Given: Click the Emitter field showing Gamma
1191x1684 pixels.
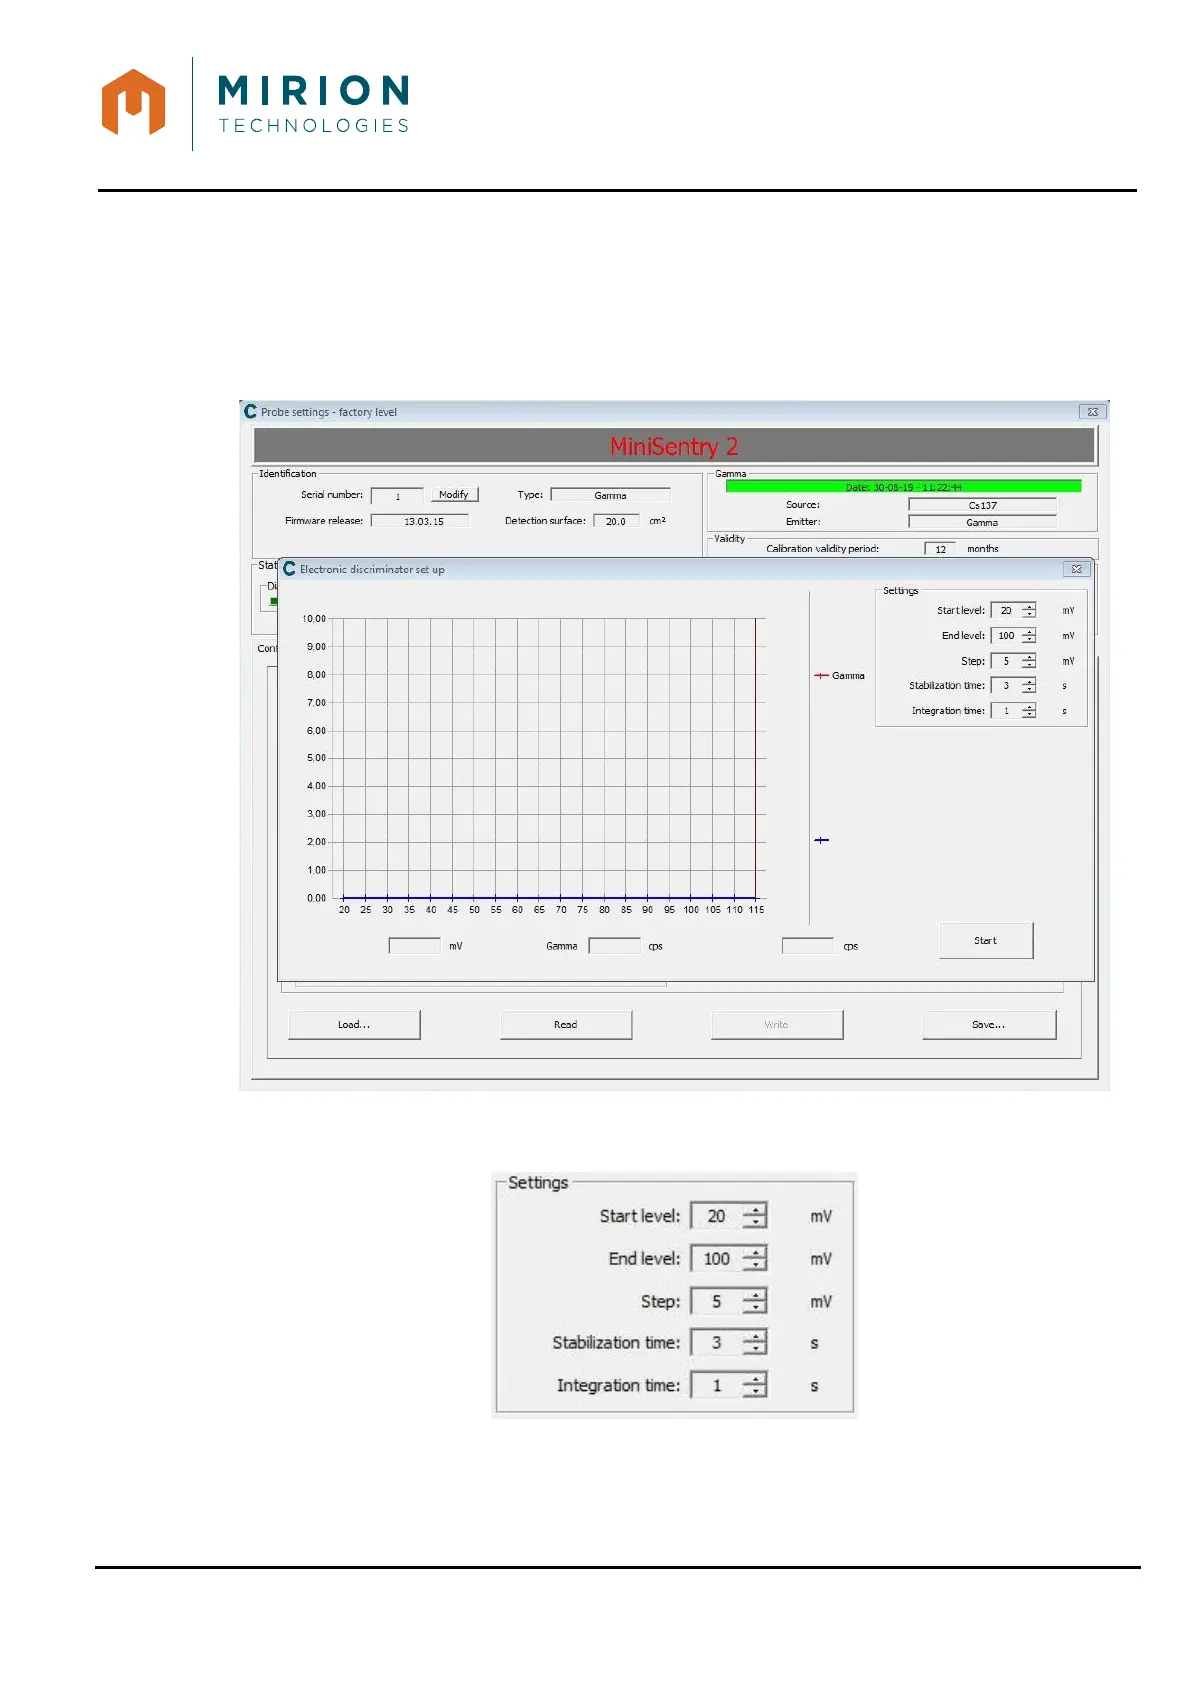Looking at the screenshot, I should (982, 522).
